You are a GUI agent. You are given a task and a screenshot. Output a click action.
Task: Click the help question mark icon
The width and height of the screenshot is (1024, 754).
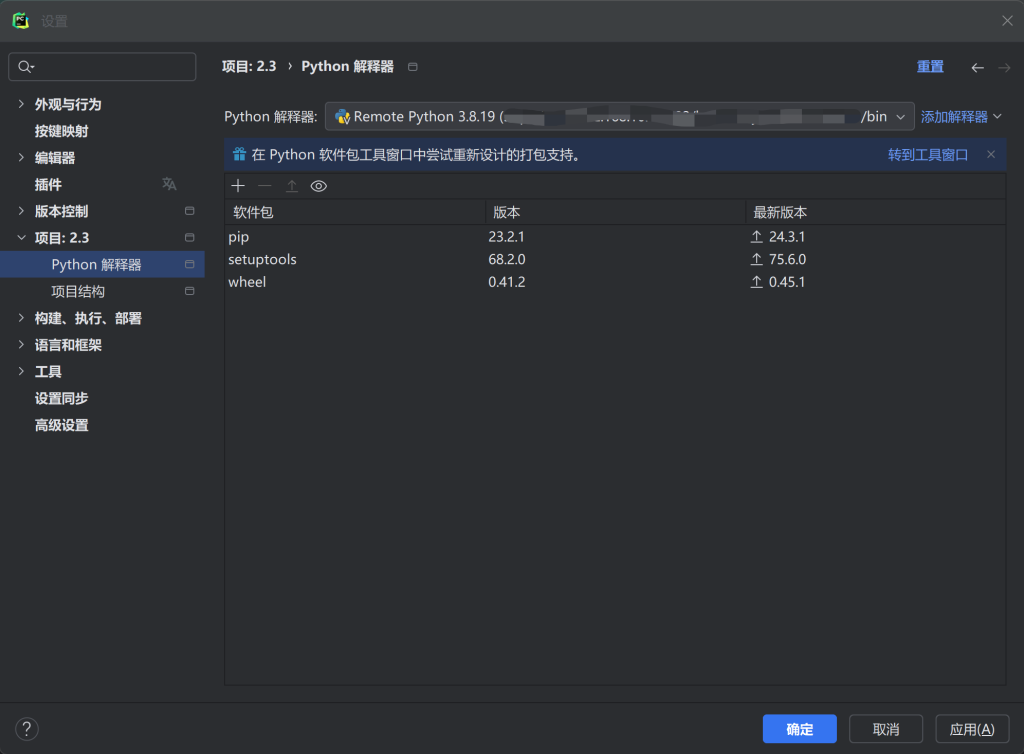pos(27,729)
